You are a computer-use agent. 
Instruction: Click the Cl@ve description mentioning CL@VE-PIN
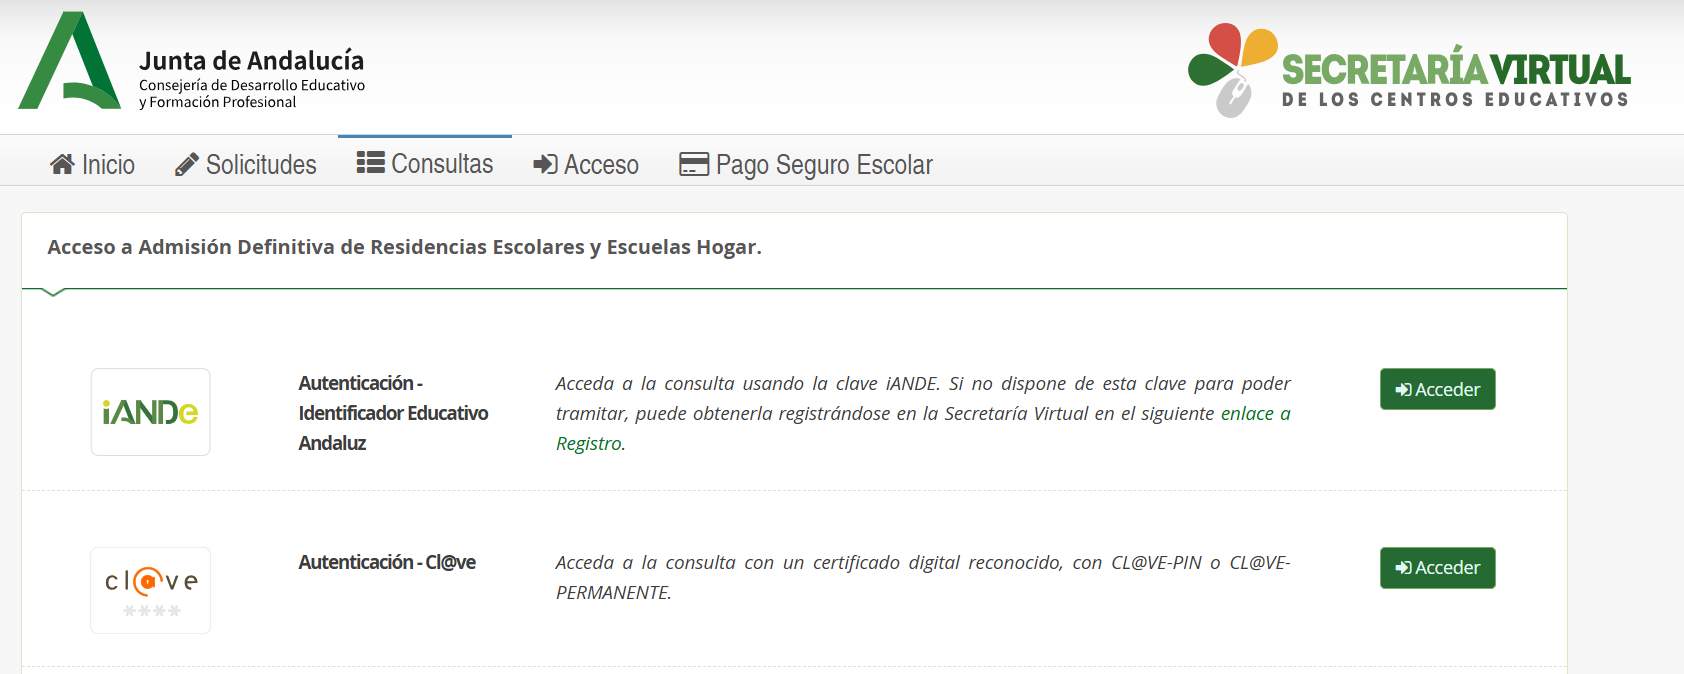(923, 577)
